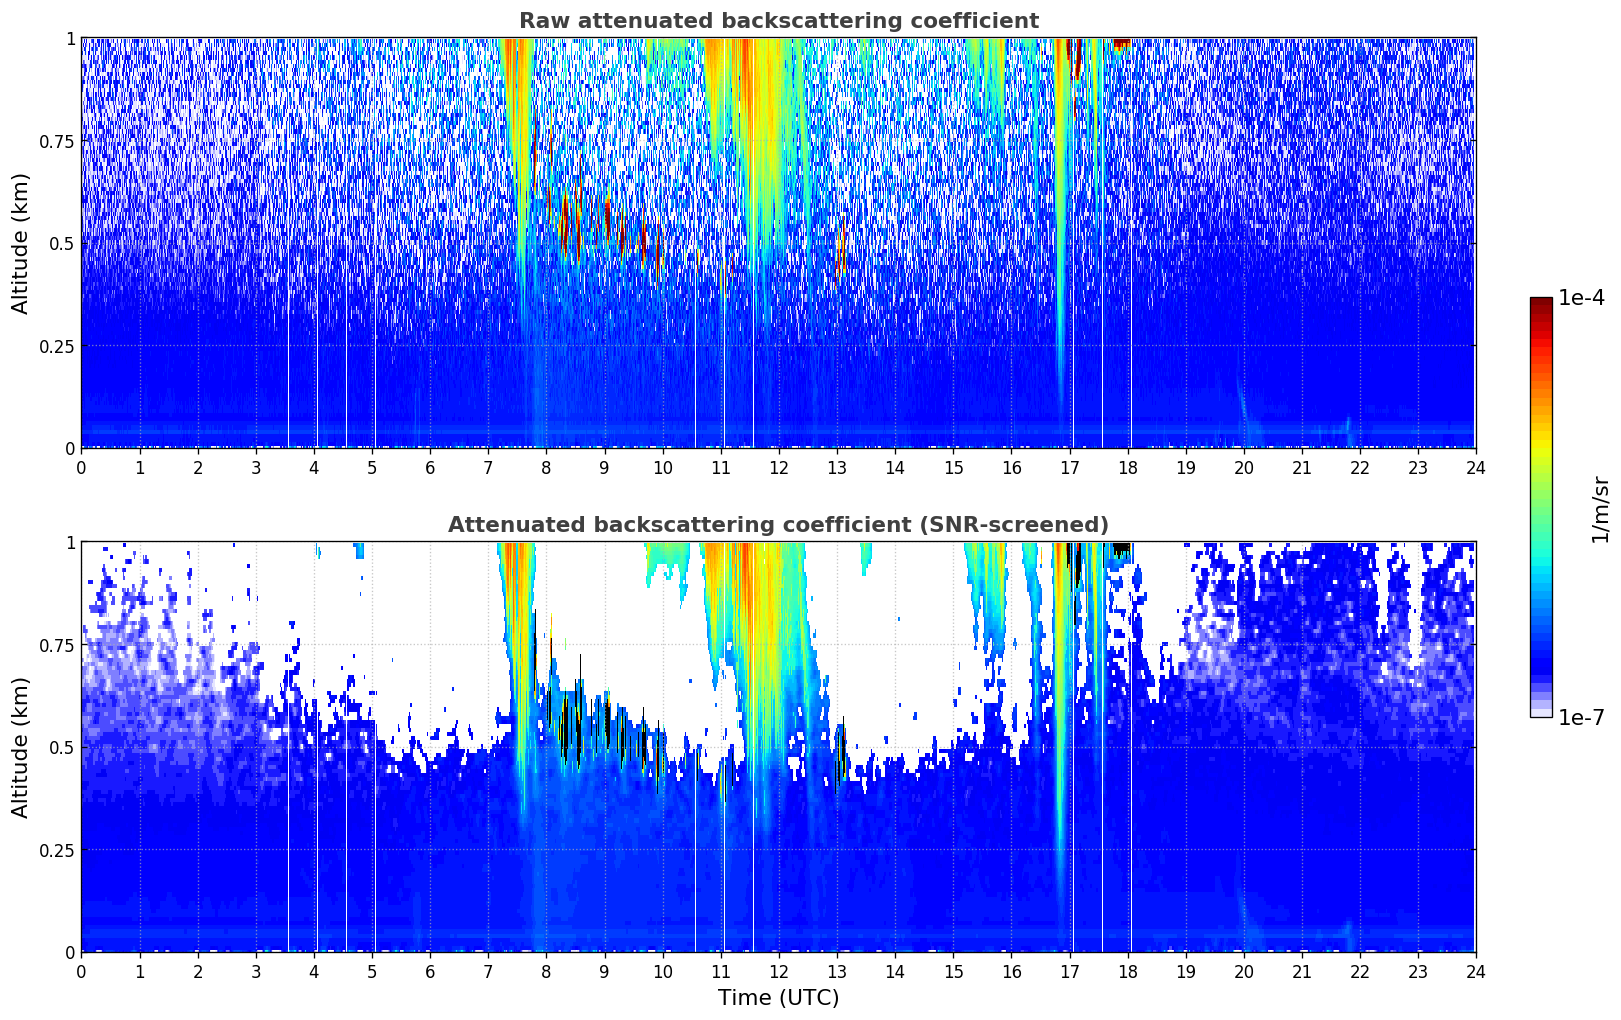Screen dimensions: 1621x1020
Task: Click the "Attenuated backscattering coefficient (SNR-screened)" title
Action: click(778, 525)
